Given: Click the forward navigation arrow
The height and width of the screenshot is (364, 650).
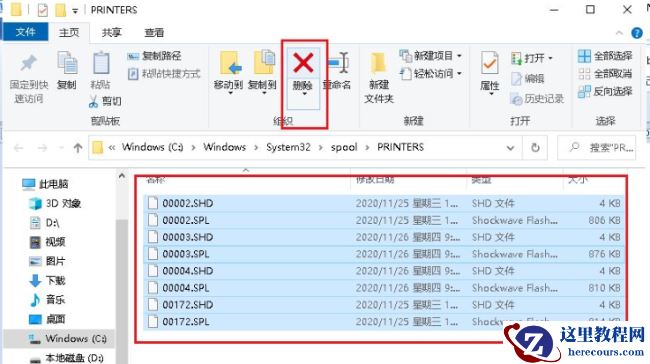Looking at the screenshot, I should 42,148.
